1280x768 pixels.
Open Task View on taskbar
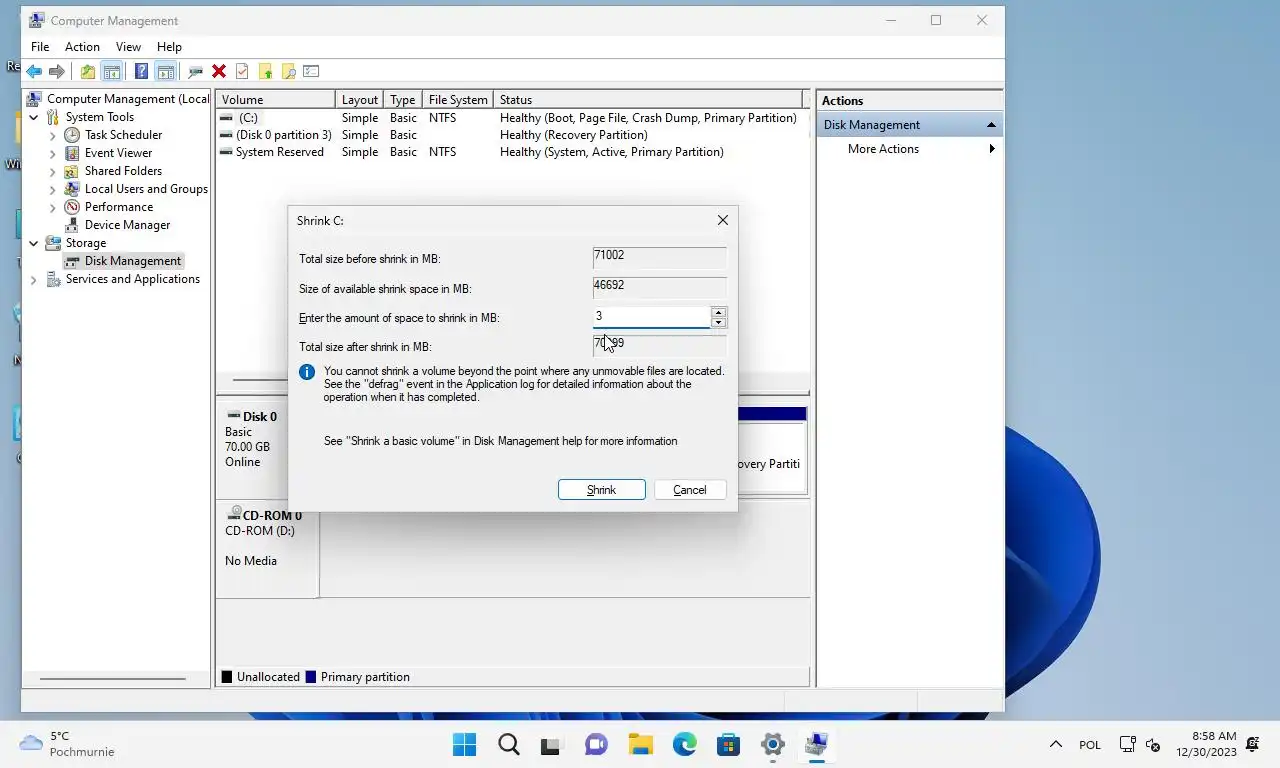click(x=552, y=744)
